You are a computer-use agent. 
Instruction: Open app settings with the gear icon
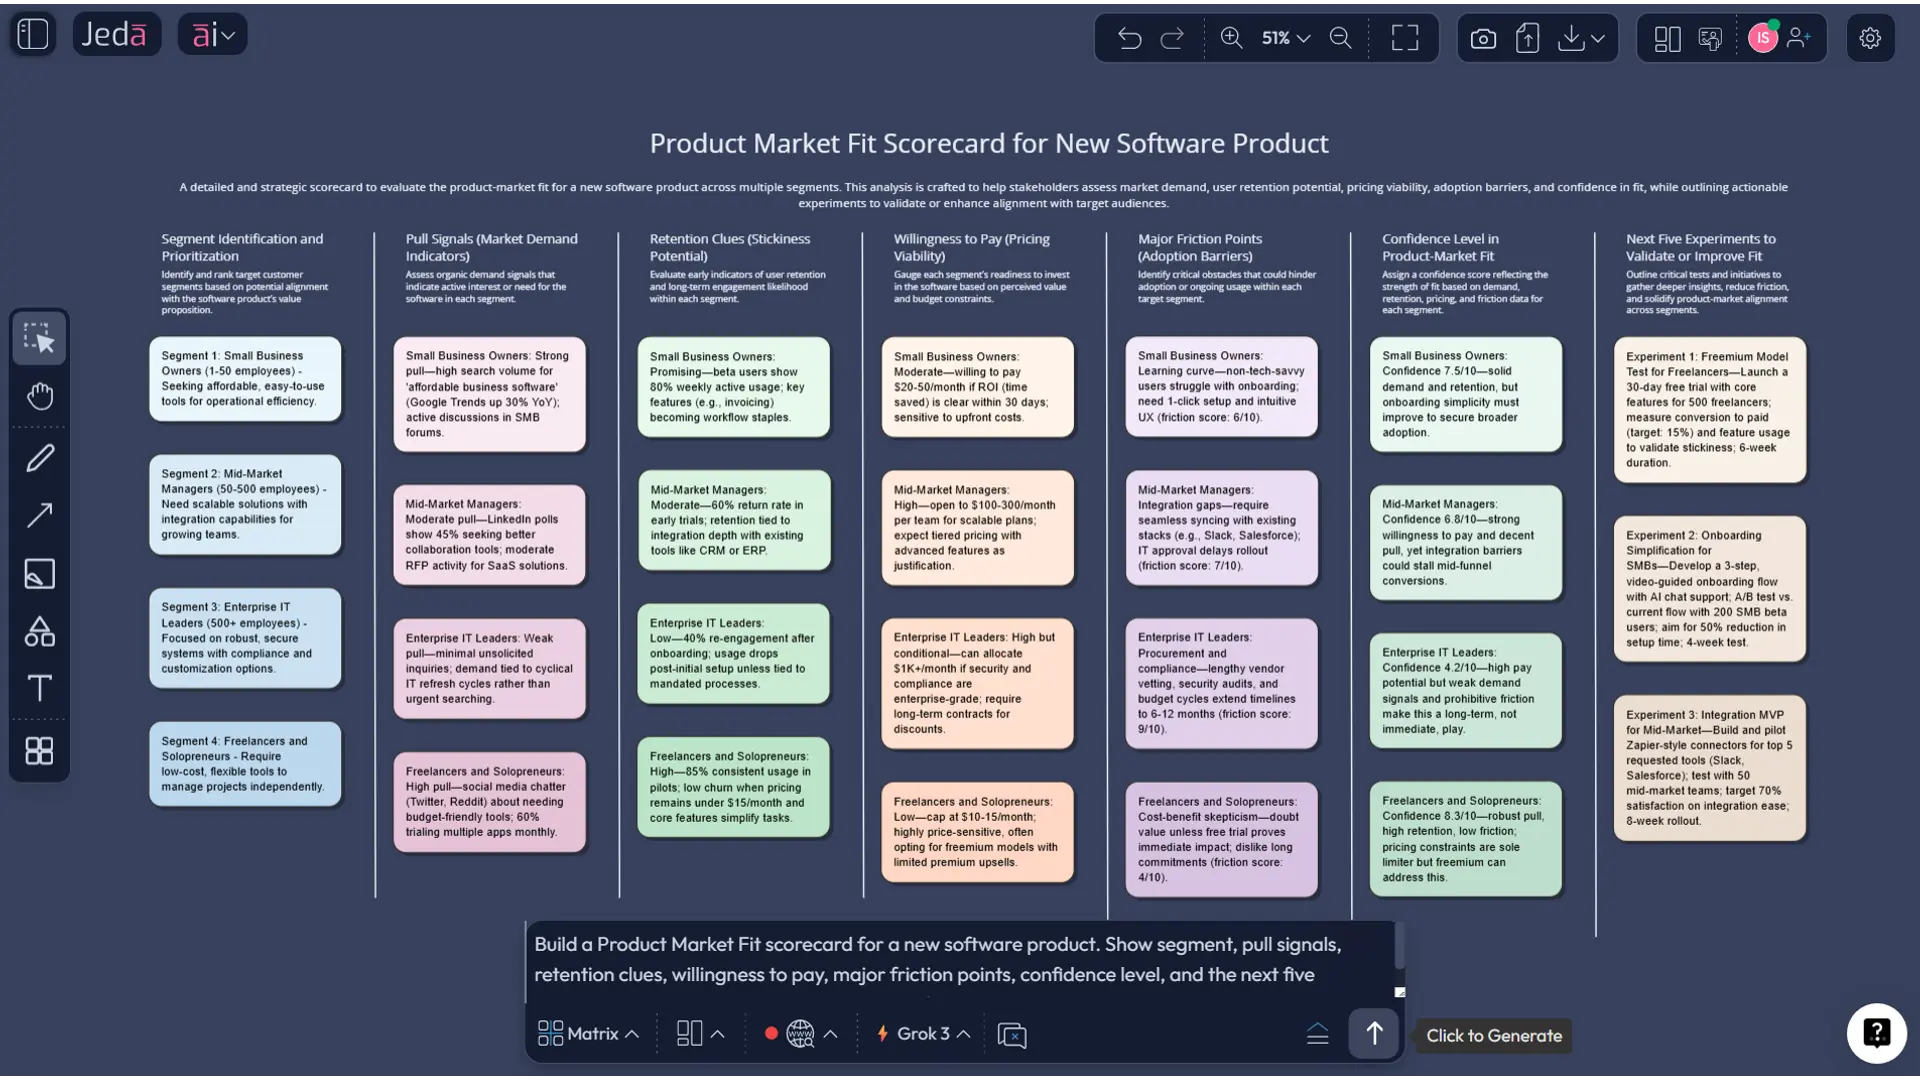(x=1870, y=38)
